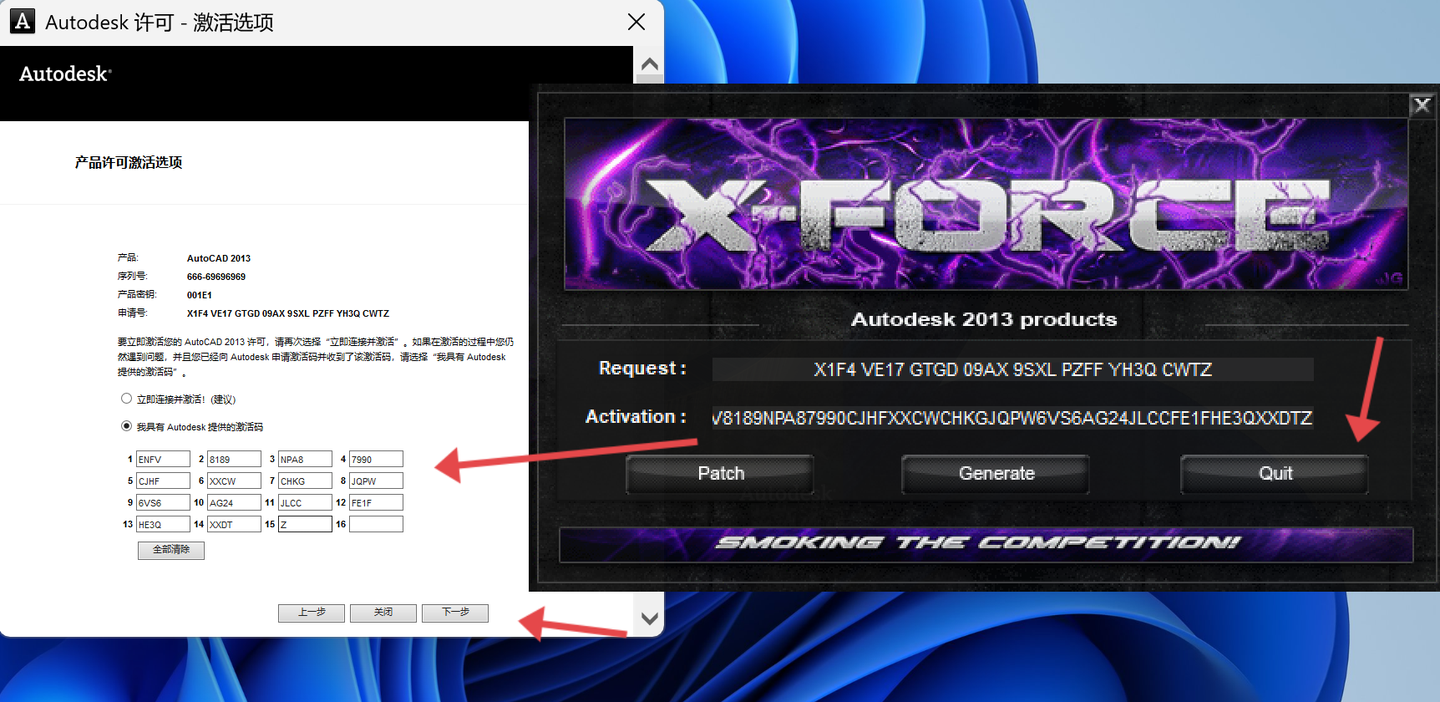Click activation code field 14 containing XXDT
This screenshot has height=702, width=1440.
[234, 524]
